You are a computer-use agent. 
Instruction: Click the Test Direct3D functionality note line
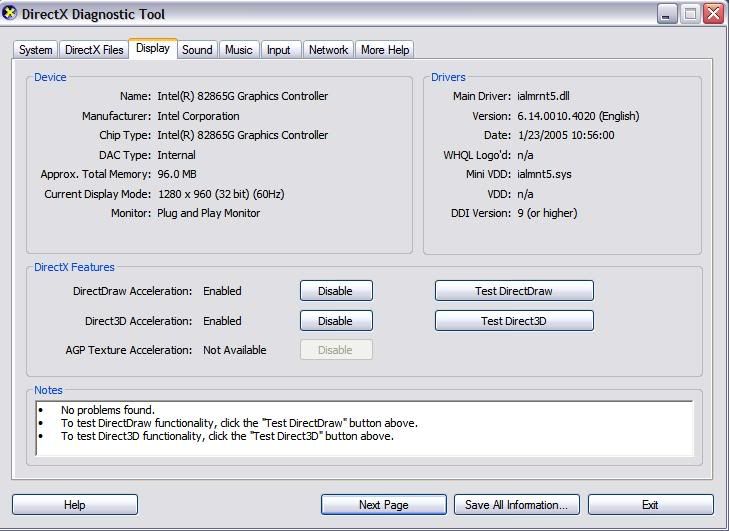(x=227, y=436)
